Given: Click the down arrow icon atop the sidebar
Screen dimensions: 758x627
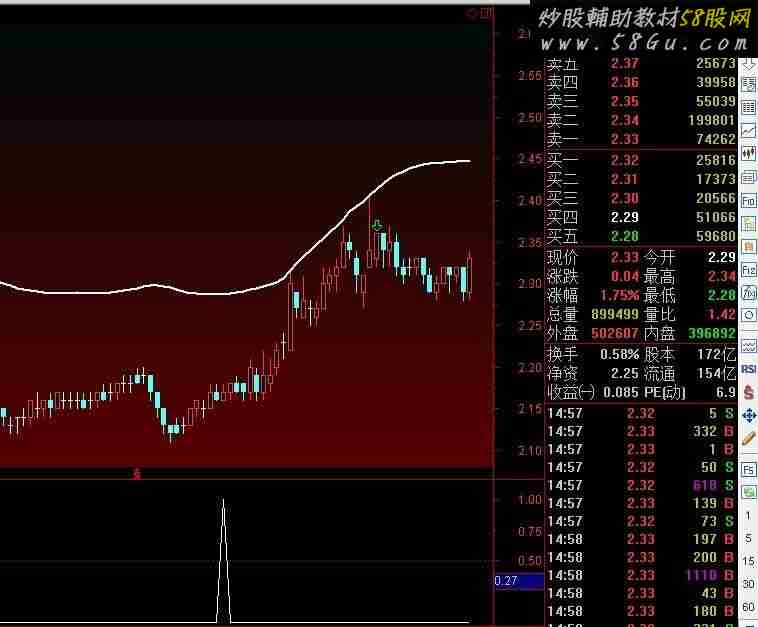Looking at the screenshot, I should point(749,64).
